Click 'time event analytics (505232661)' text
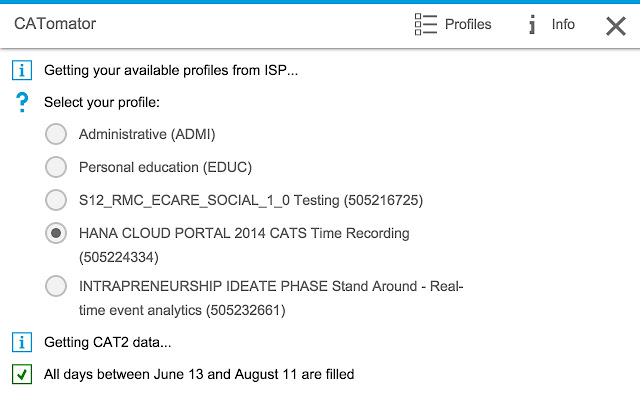The height and width of the screenshot is (400, 640). tap(182, 310)
